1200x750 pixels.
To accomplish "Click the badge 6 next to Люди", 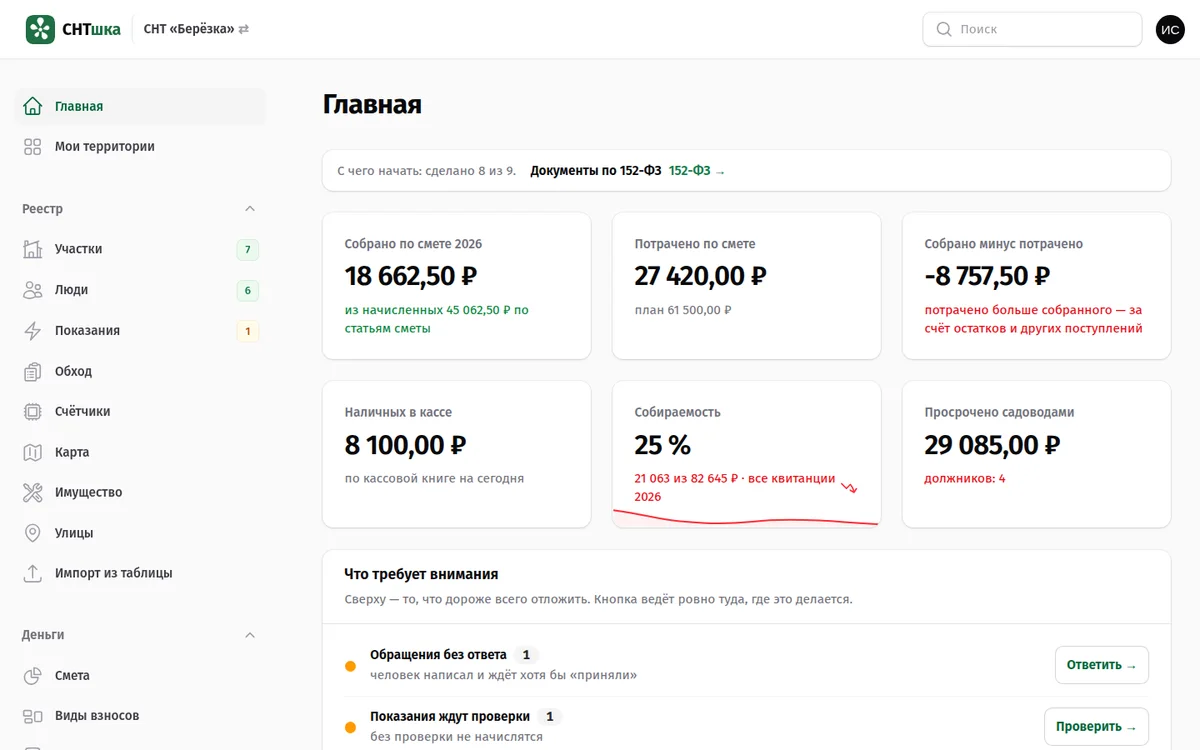I will (248, 291).
